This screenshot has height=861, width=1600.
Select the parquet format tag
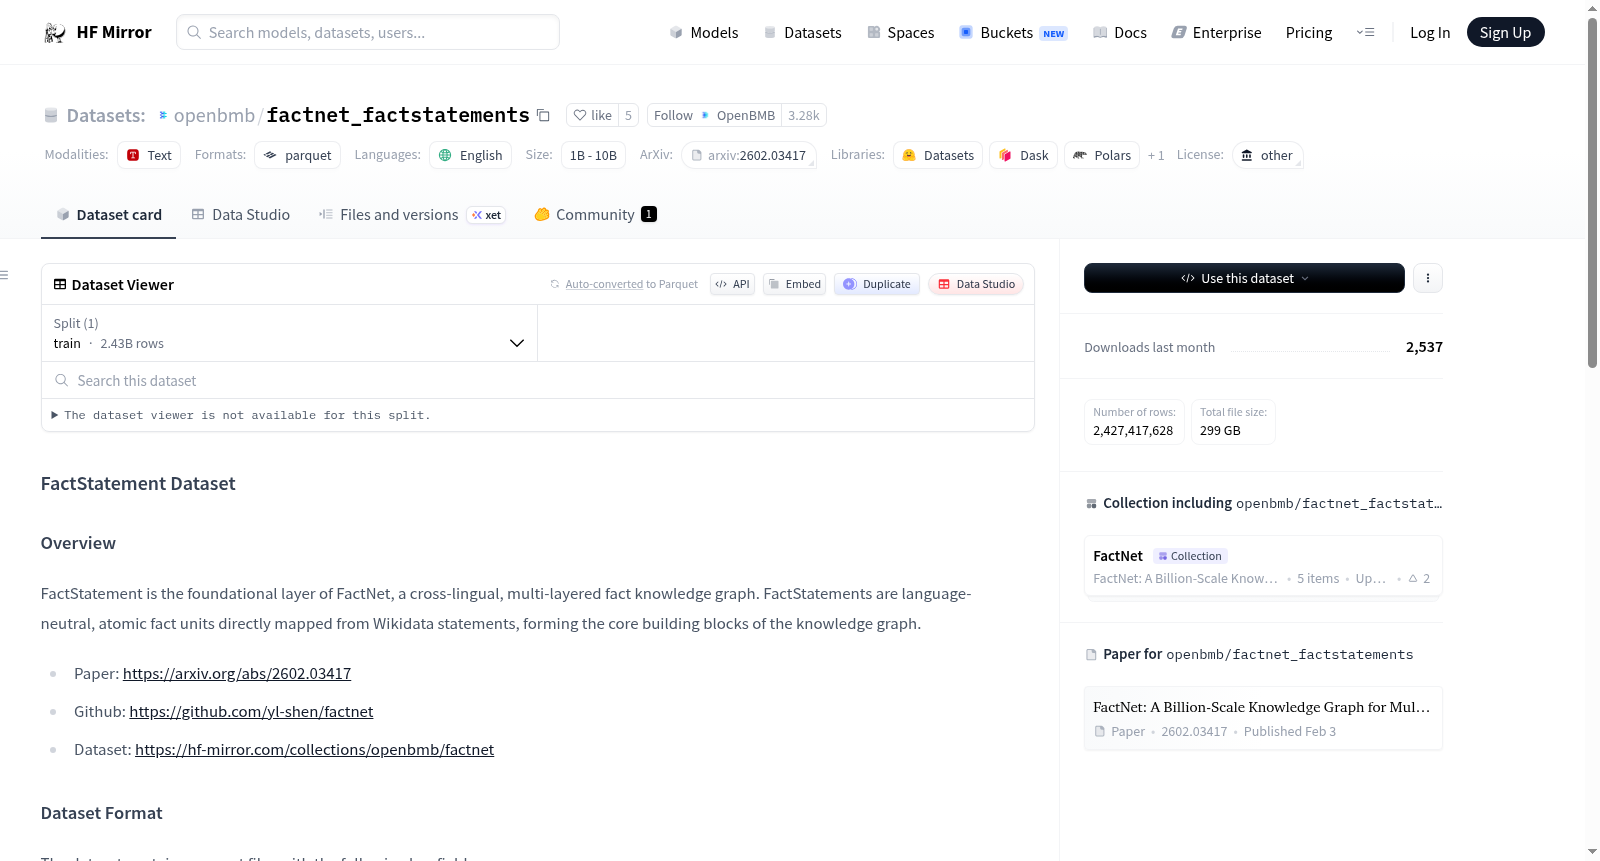297,155
